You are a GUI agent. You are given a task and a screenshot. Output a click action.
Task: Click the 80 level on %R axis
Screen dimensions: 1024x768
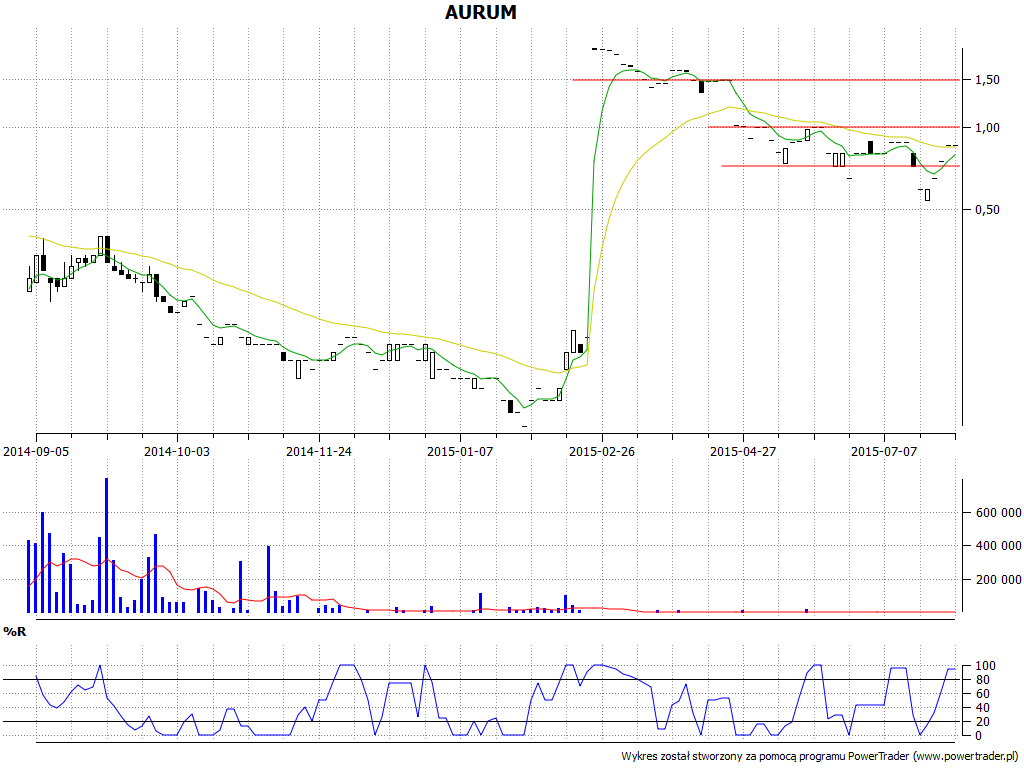point(981,680)
